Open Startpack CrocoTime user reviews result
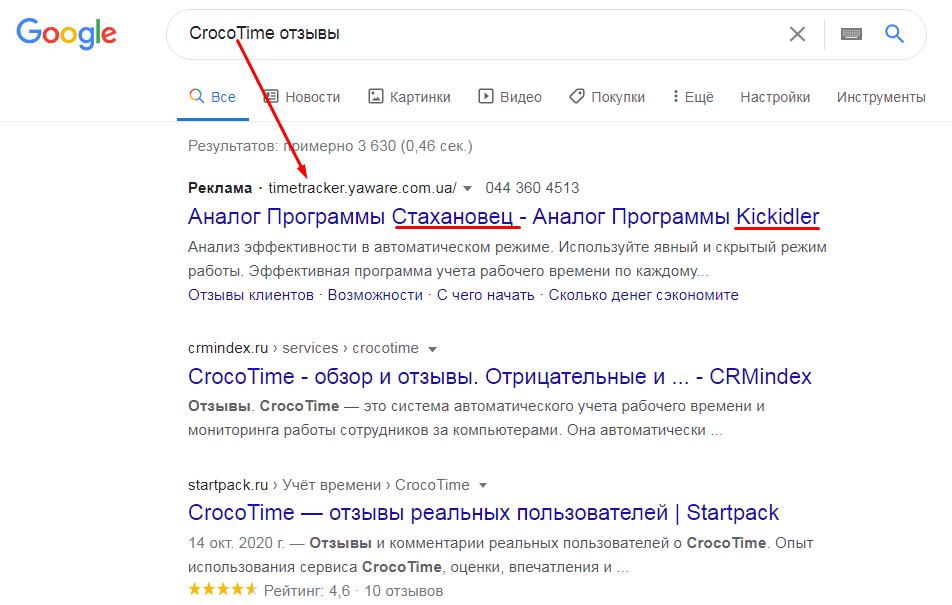The width and height of the screenshot is (952, 605). (x=483, y=513)
